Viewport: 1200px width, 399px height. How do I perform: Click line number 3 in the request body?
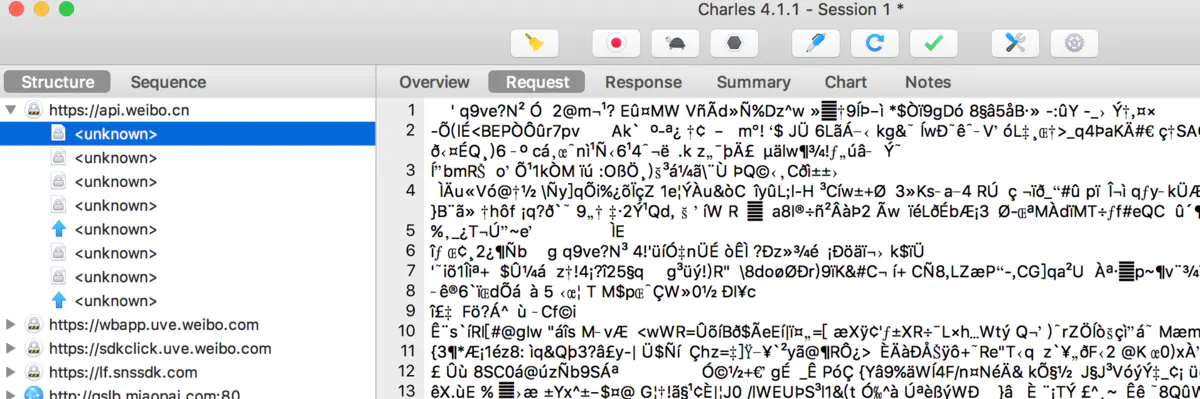pos(410,170)
